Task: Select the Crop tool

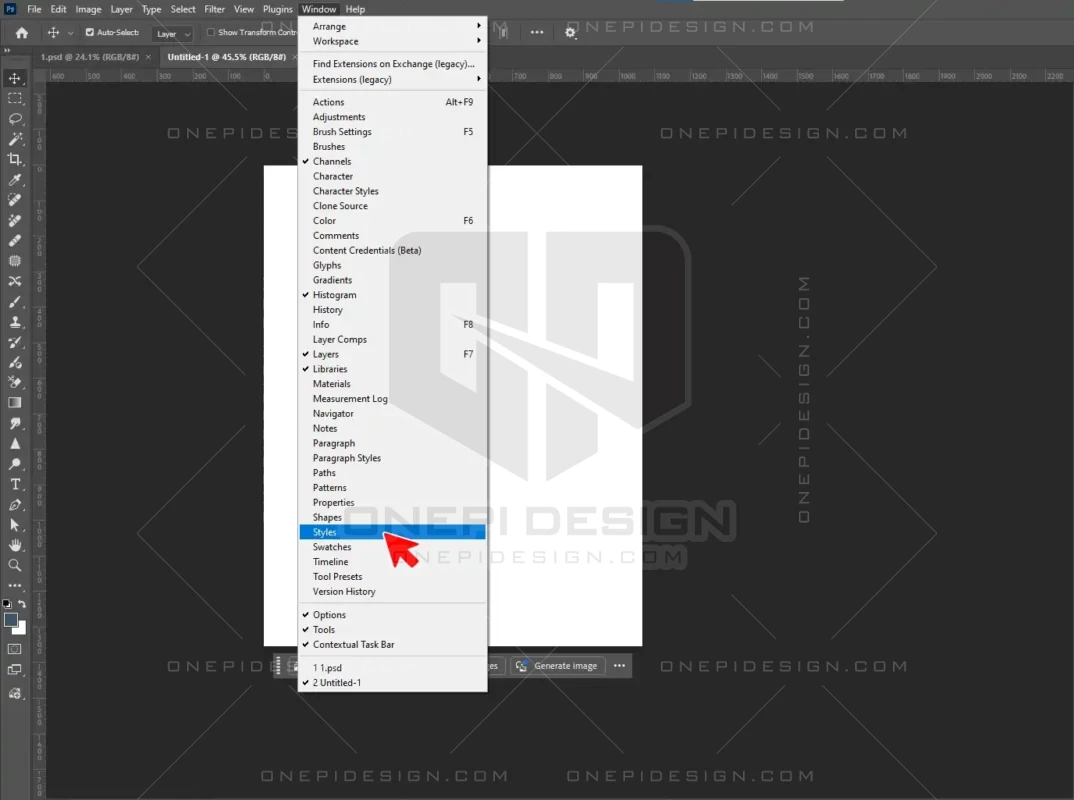Action: [15, 160]
